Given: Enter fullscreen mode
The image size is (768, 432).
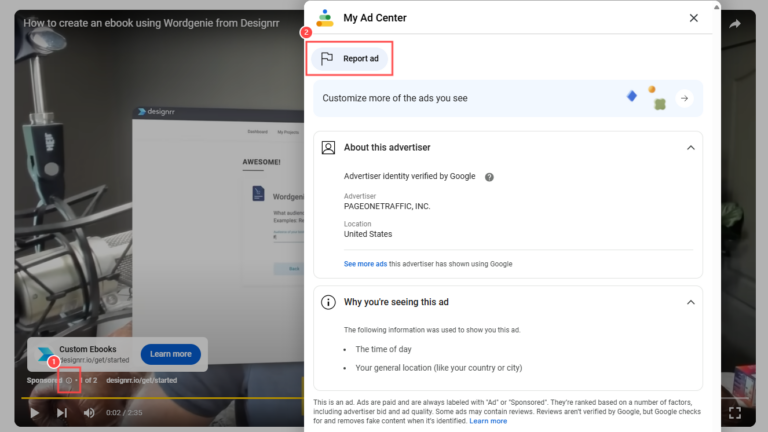Looking at the screenshot, I should (x=735, y=413).
